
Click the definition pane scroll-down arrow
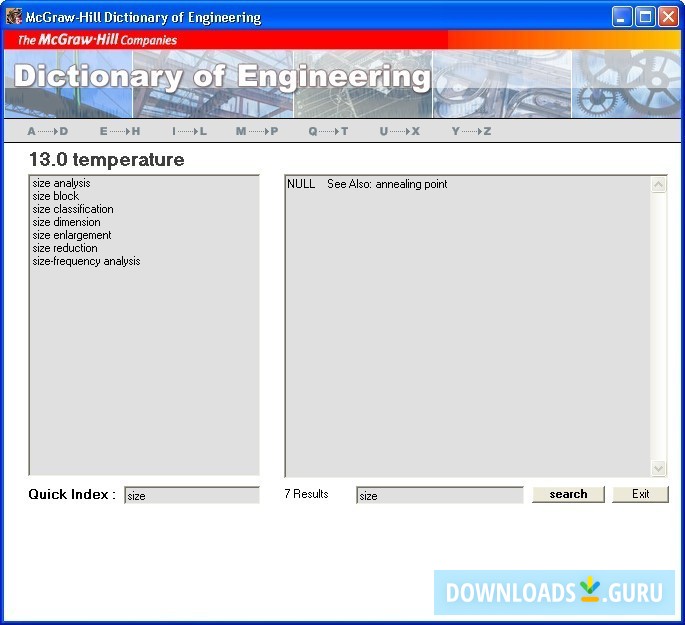(x=658, y=468)
